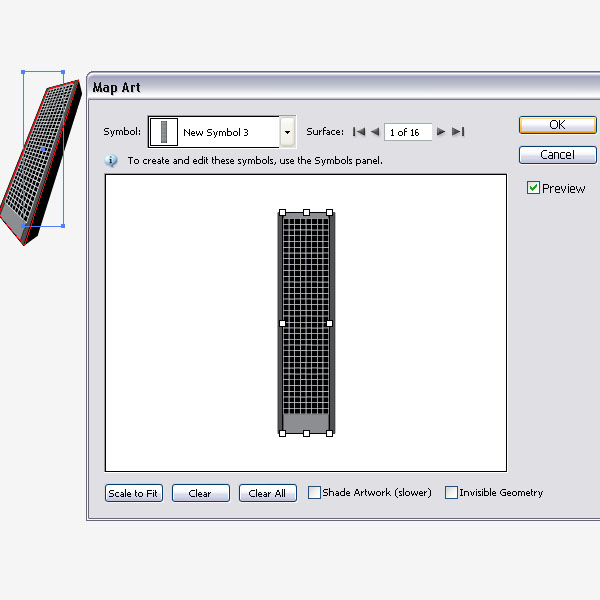Enable Shade Artwork (slower) checkbox
Screen dimensions: 600x600
click(x=314, y=492)
